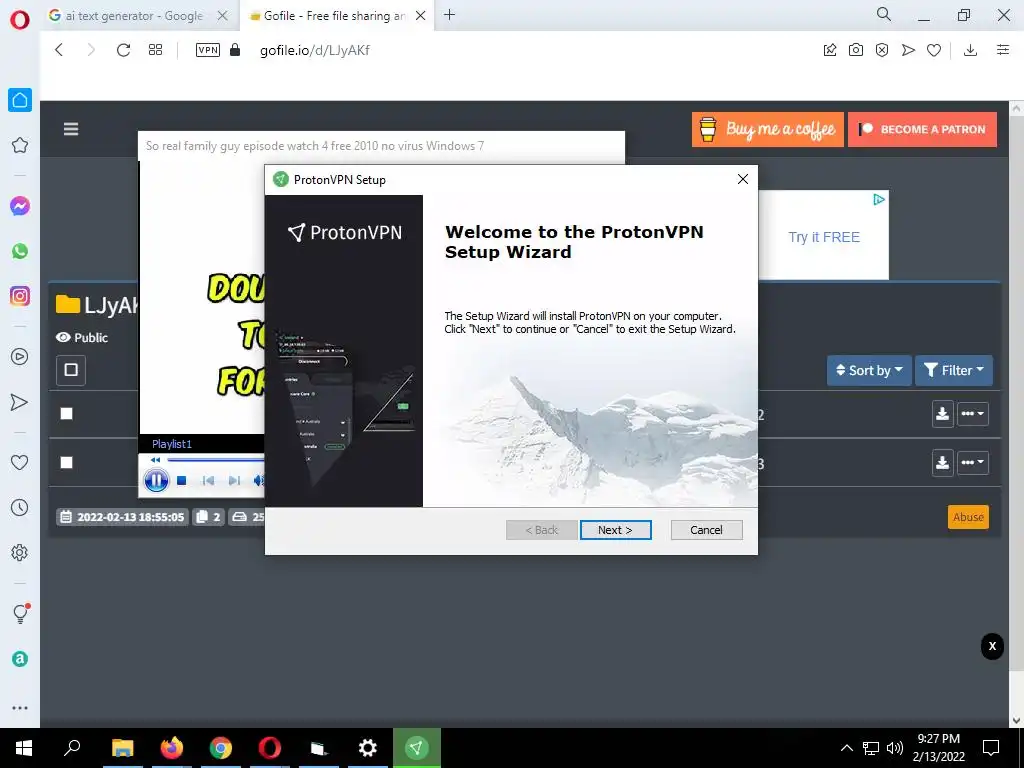Download the second listed file

click(942, 462)
